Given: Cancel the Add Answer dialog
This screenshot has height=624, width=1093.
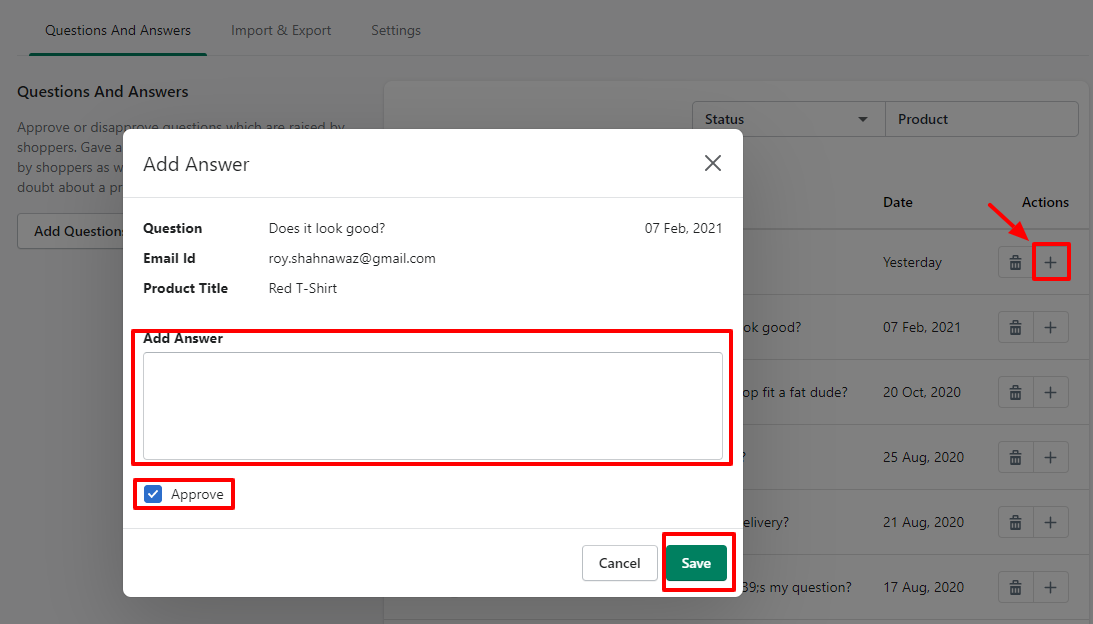Looking at the screenshot, I should click(619, 563).
